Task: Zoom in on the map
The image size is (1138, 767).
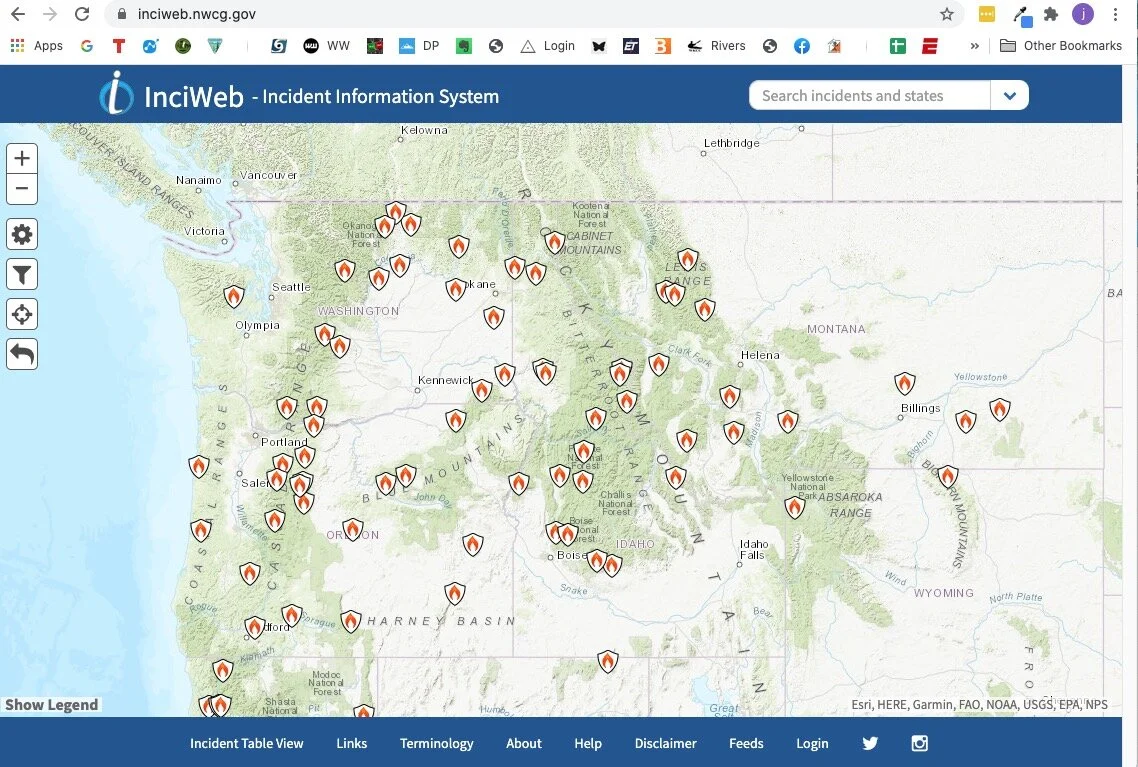Action: point(22,157)
